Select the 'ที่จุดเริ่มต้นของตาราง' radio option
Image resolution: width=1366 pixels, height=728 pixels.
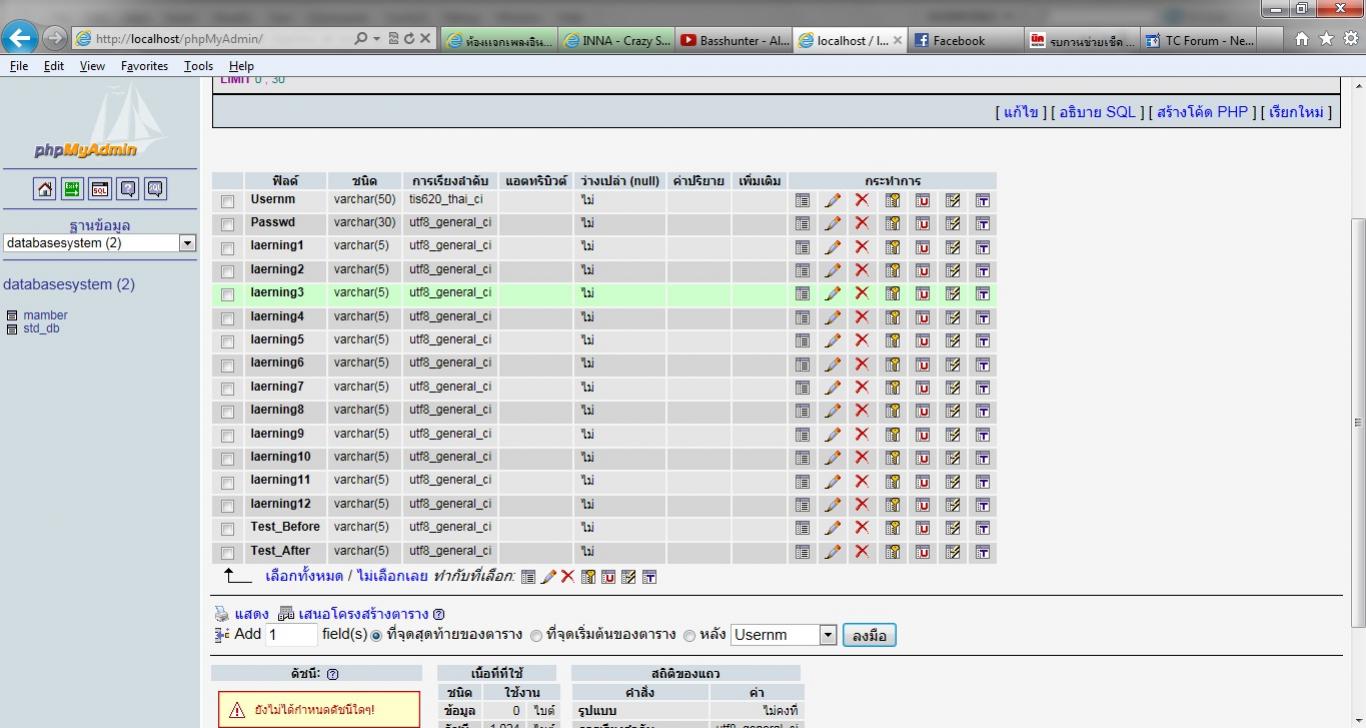(537, 635)
